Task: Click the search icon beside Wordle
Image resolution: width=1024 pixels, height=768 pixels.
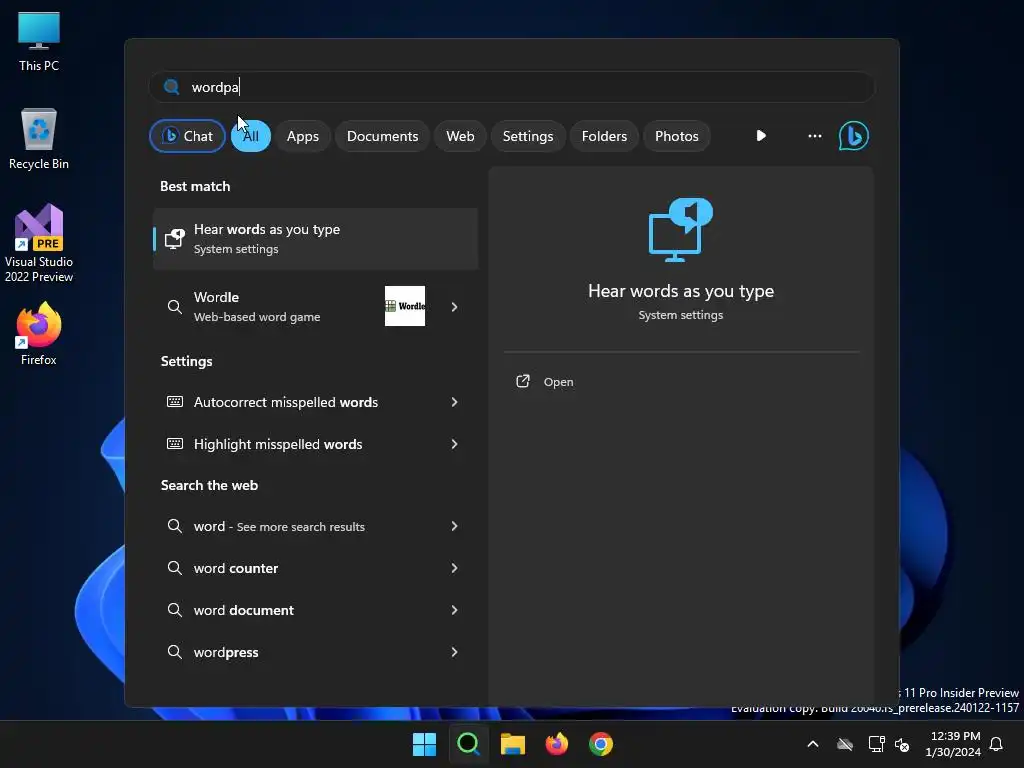Action: (174, 306)
